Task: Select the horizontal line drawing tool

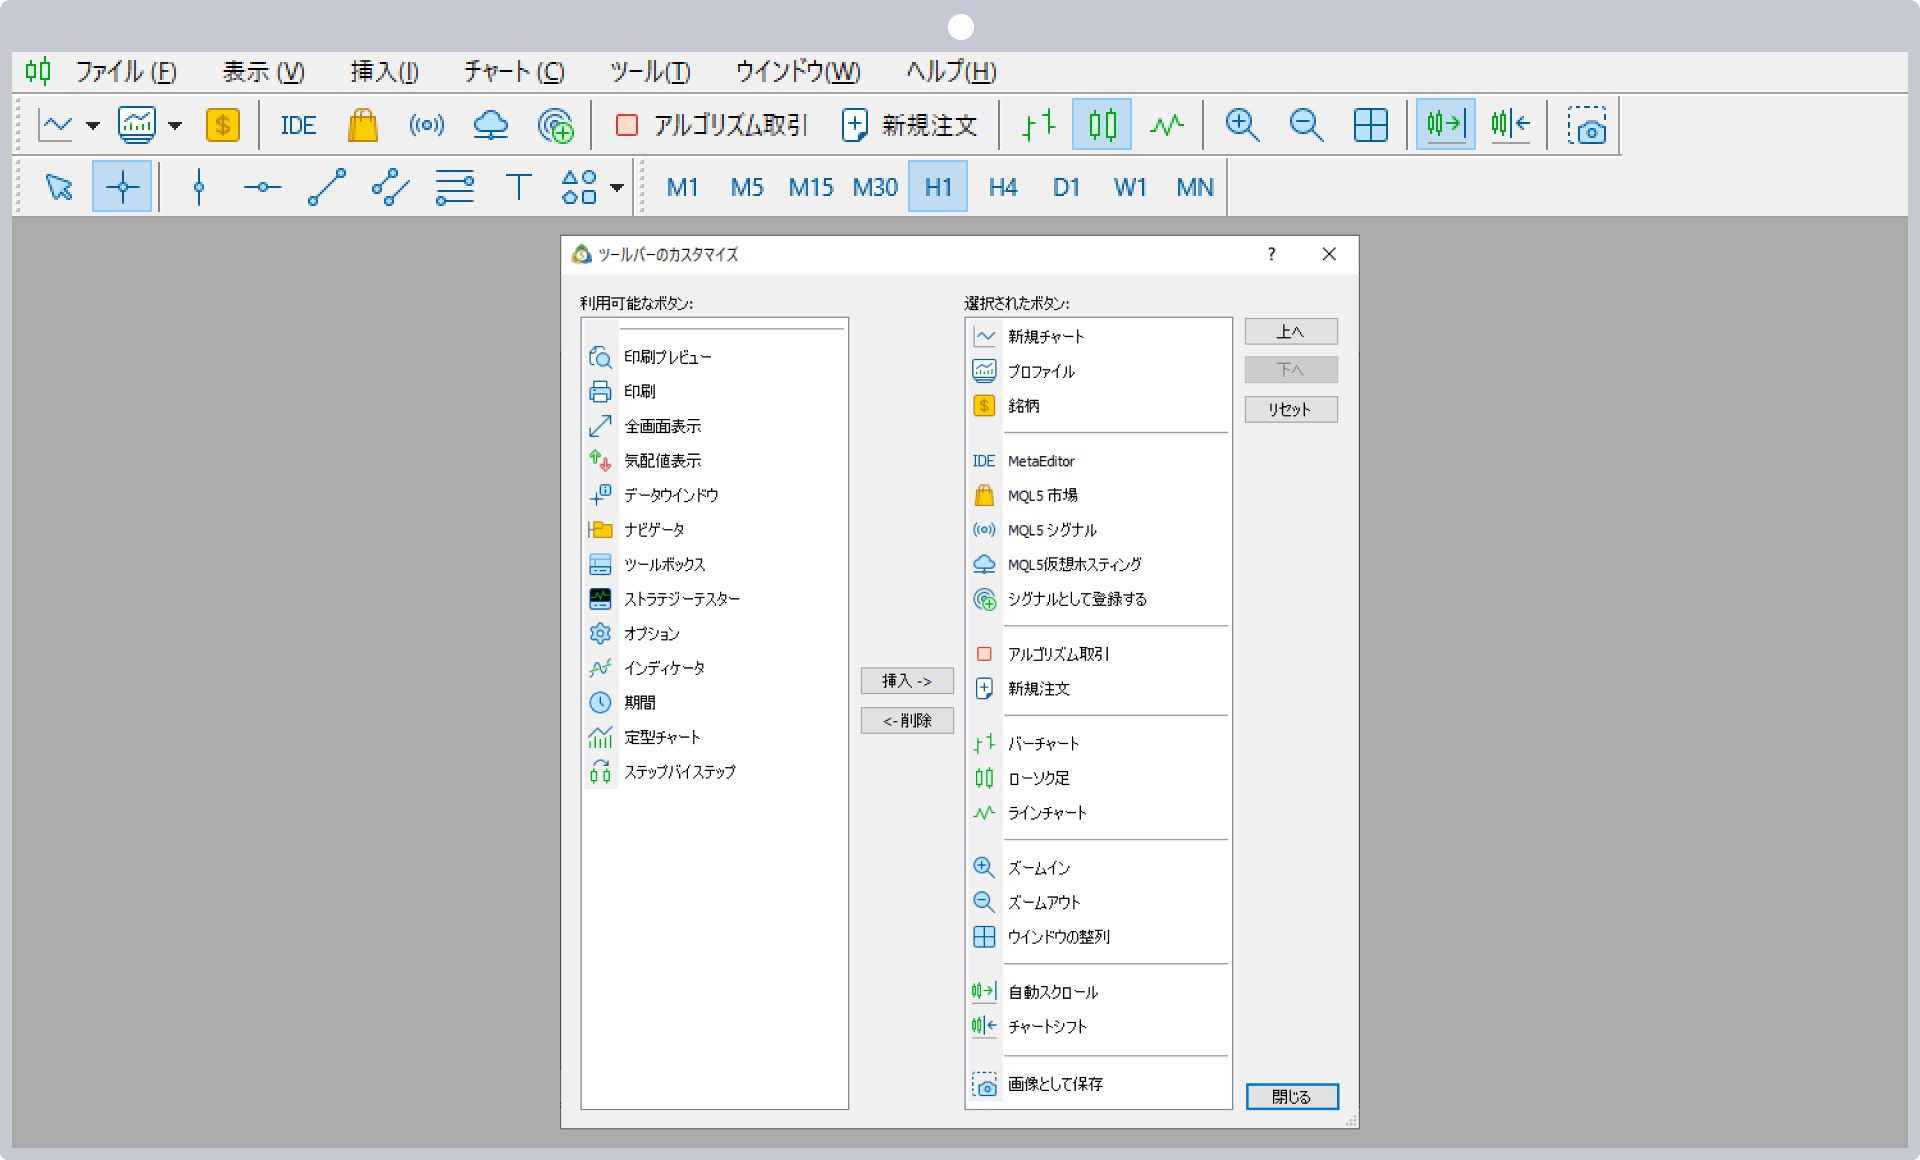Action: tap(262, 187)
